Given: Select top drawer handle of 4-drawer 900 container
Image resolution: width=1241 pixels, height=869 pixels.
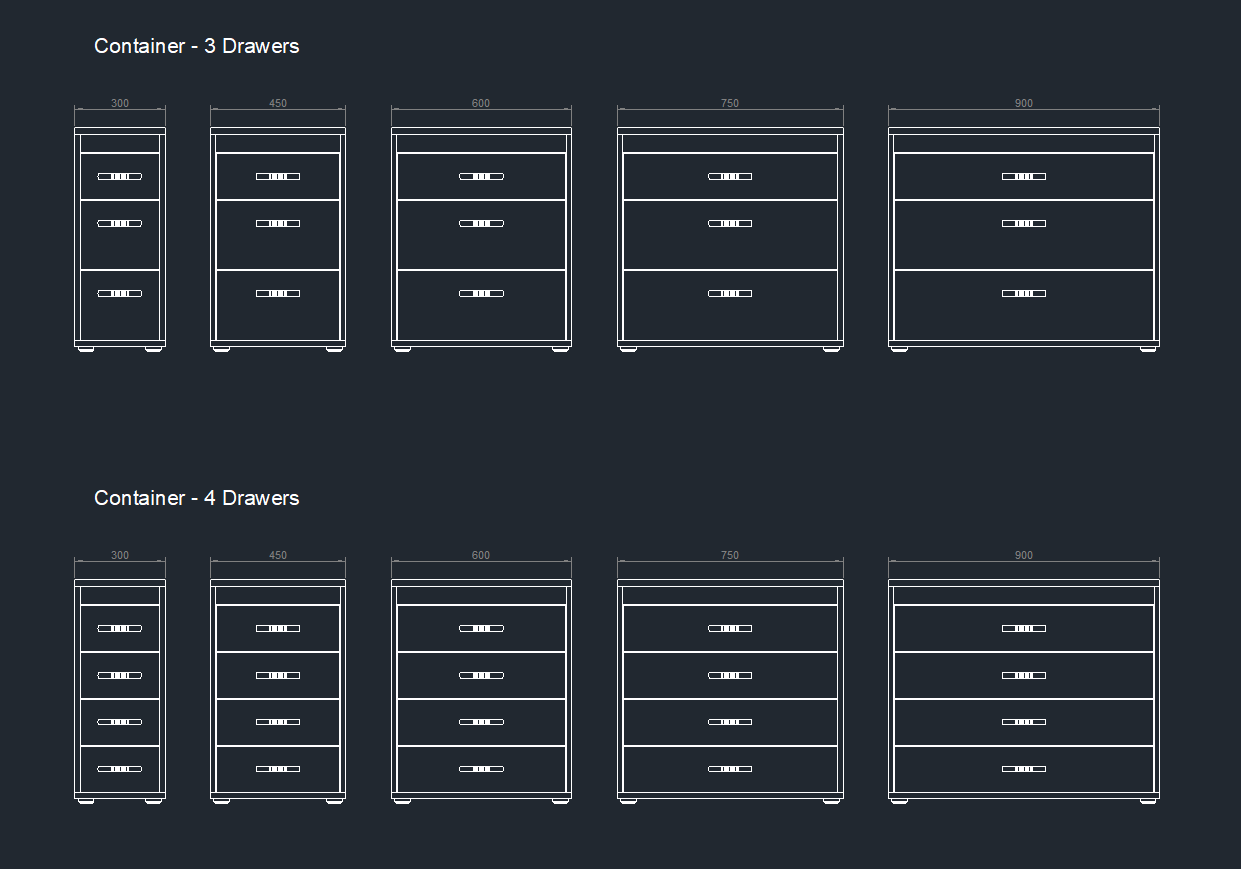Looking at the screenshot, I should click(x=1024, y=629).
